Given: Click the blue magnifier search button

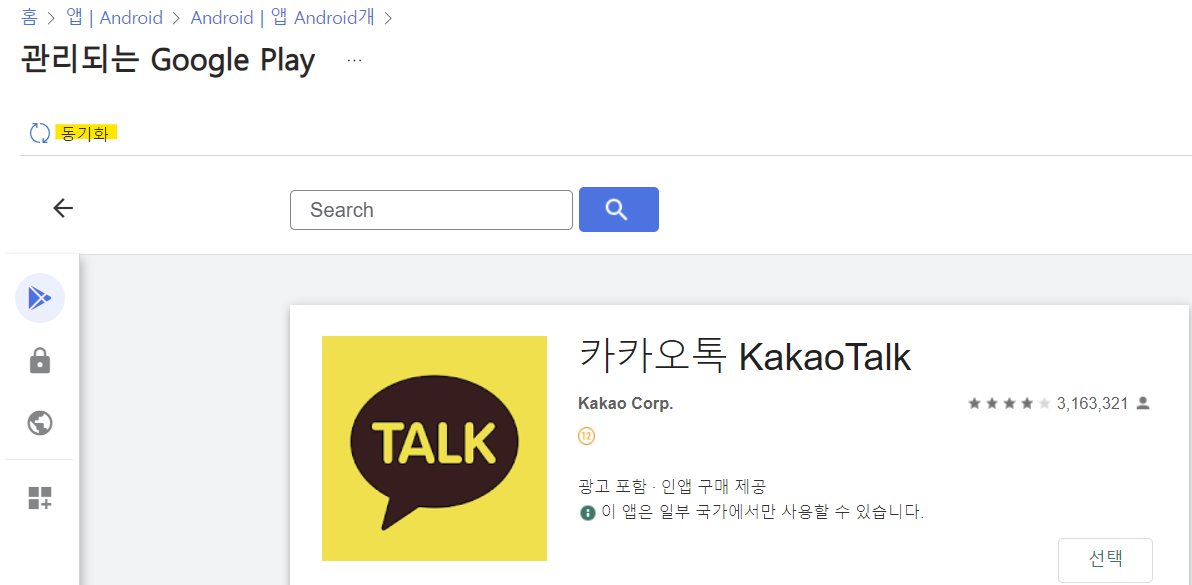Looking at the screenshot, I should pyautogui.click(x=619, y=209).
